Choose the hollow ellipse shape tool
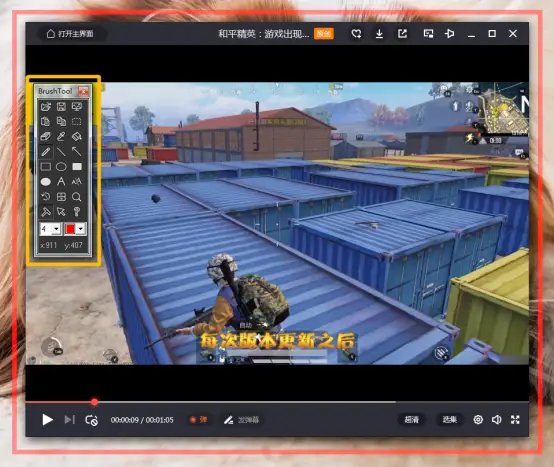Viewport: 554px width, 467px height. tap(61, 166)
